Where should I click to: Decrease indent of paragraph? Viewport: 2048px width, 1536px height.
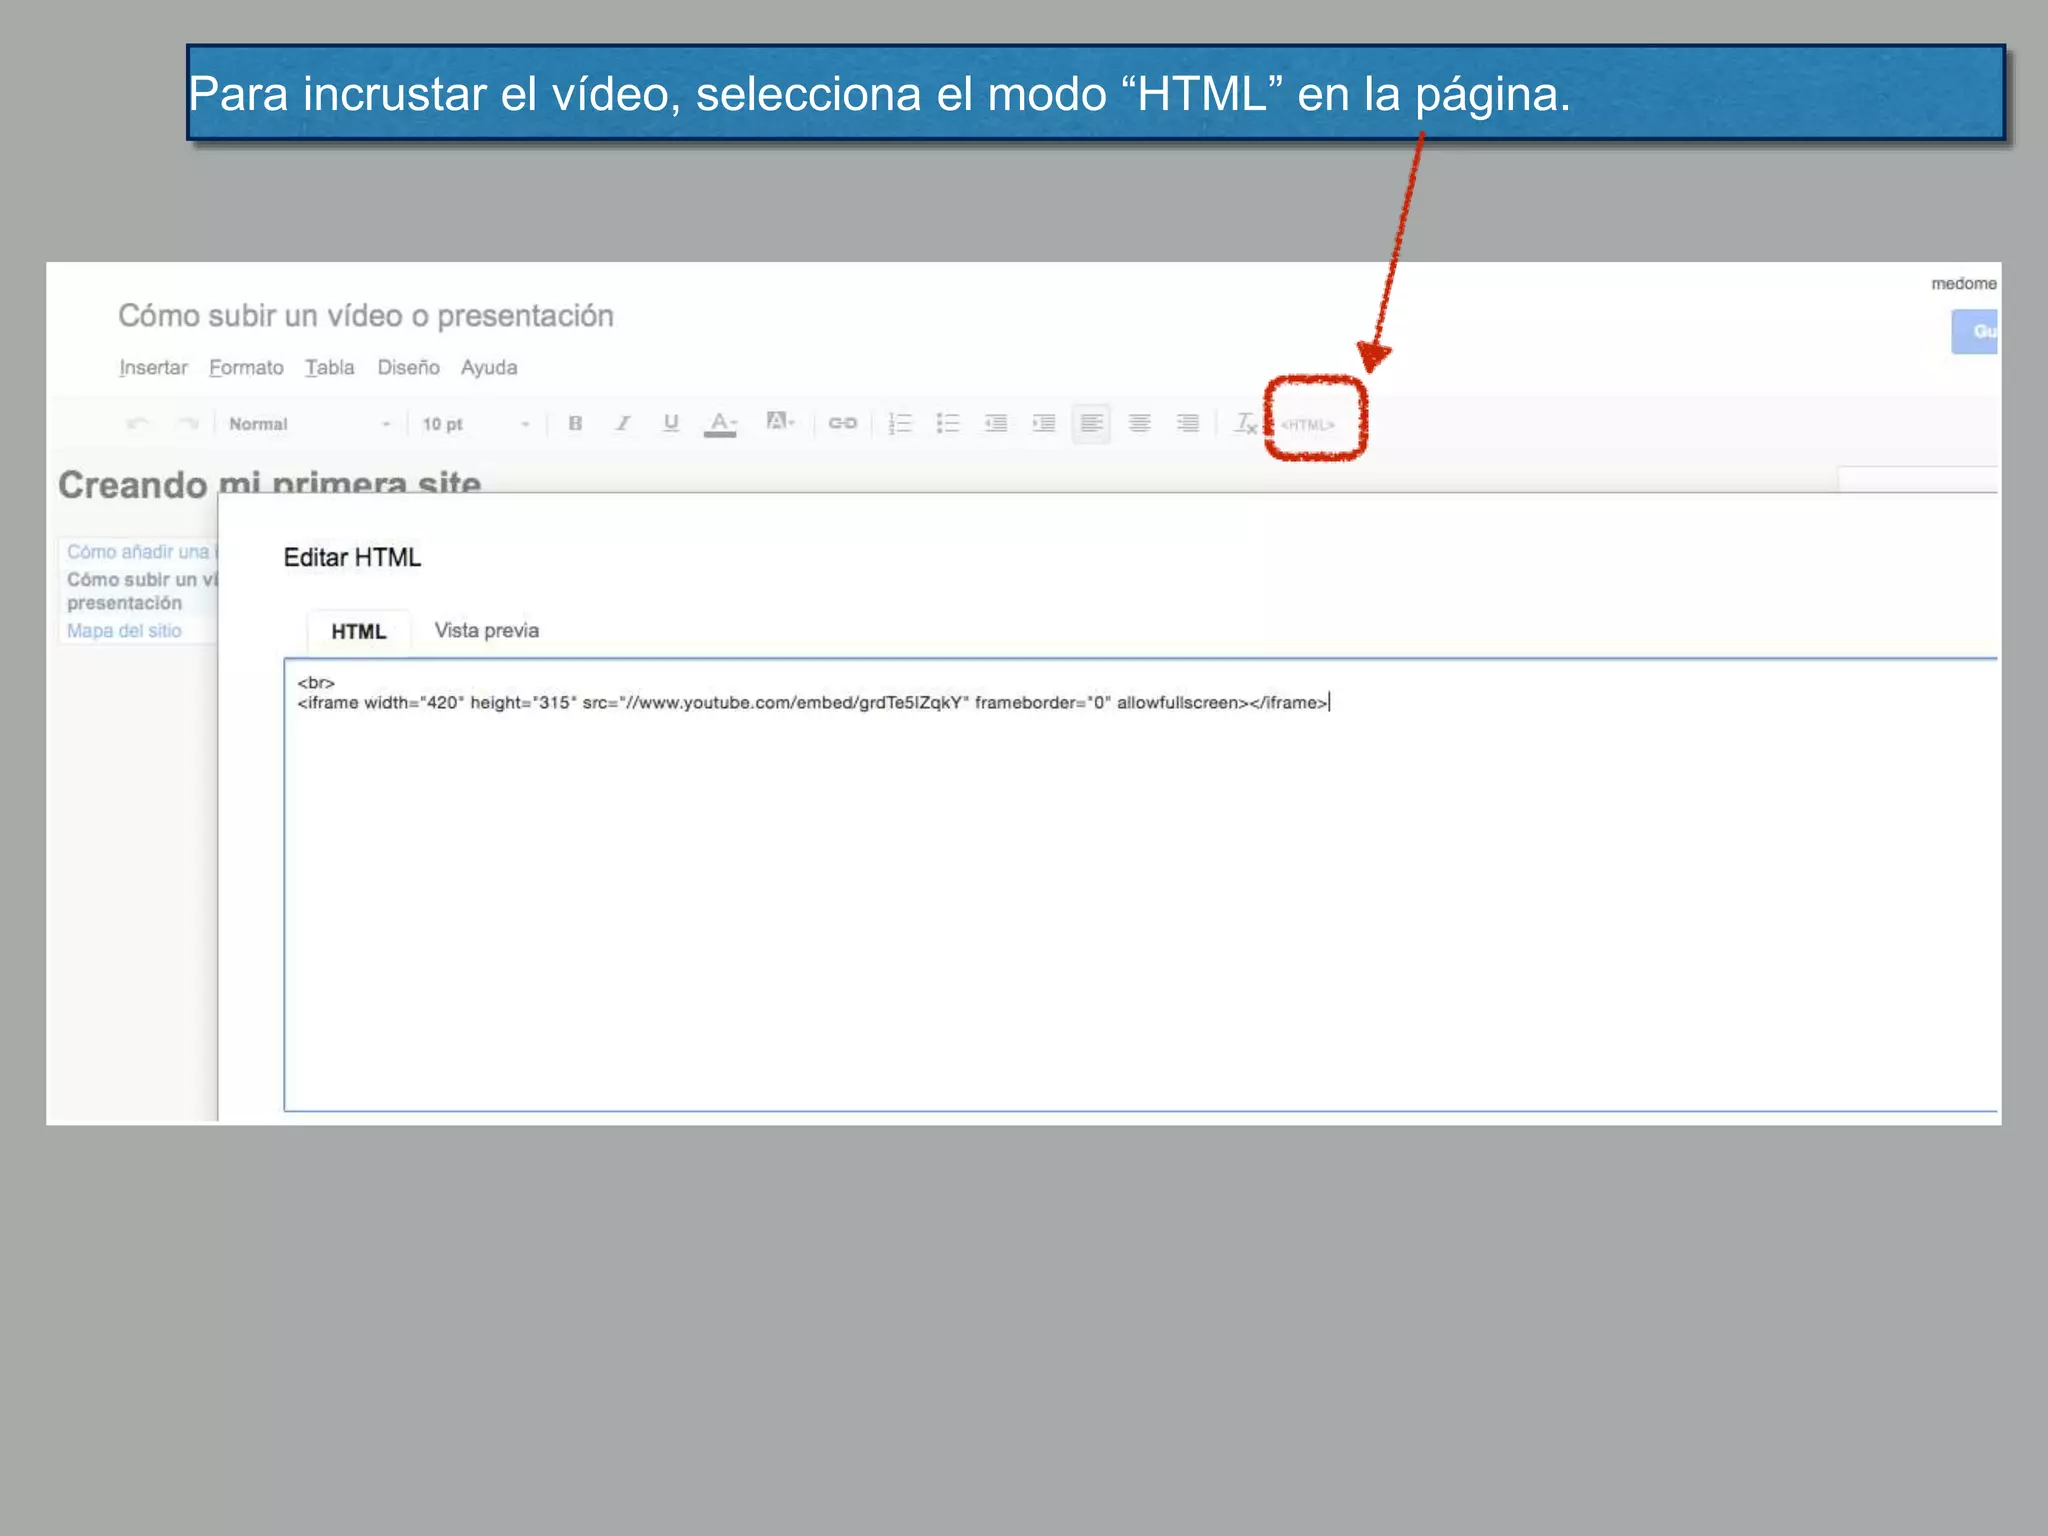click(x=996, y=423)
